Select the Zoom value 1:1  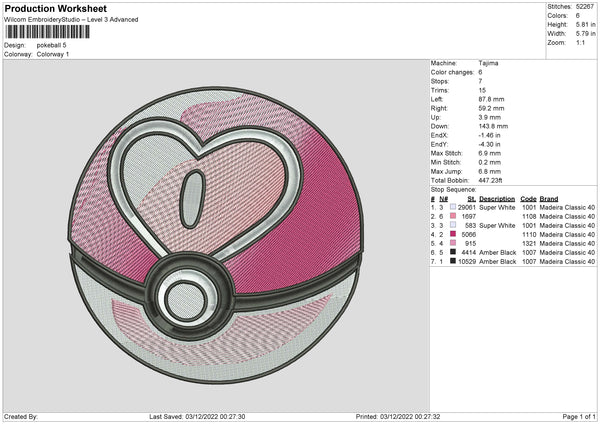pyautogui.click(x=580, y=43)
